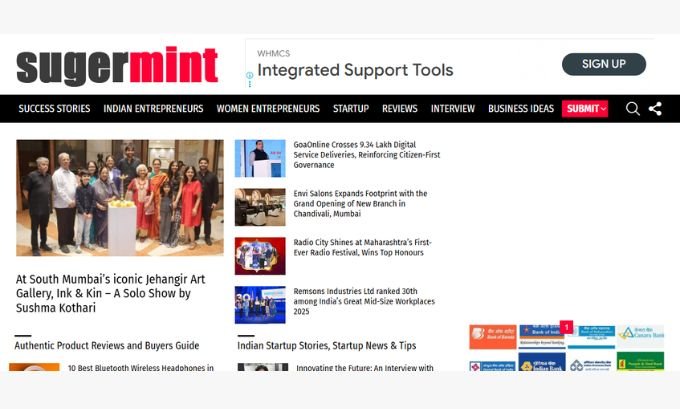Open Authentic Product Reviews and Buyers Guide section
This screenshot has height=409, width=680.
click(107, 346)
